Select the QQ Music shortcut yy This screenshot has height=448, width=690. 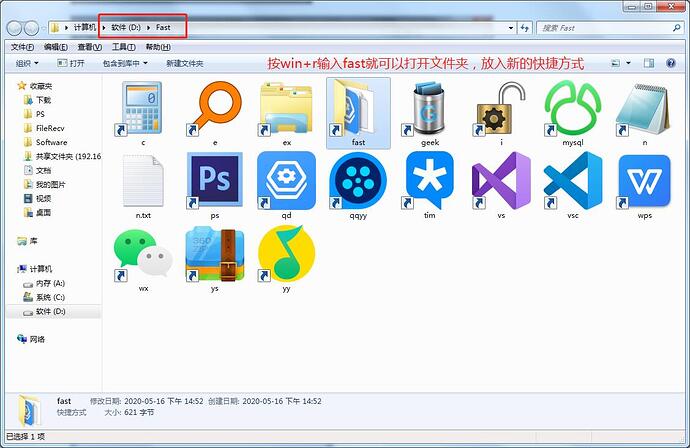tap(286, 258)
